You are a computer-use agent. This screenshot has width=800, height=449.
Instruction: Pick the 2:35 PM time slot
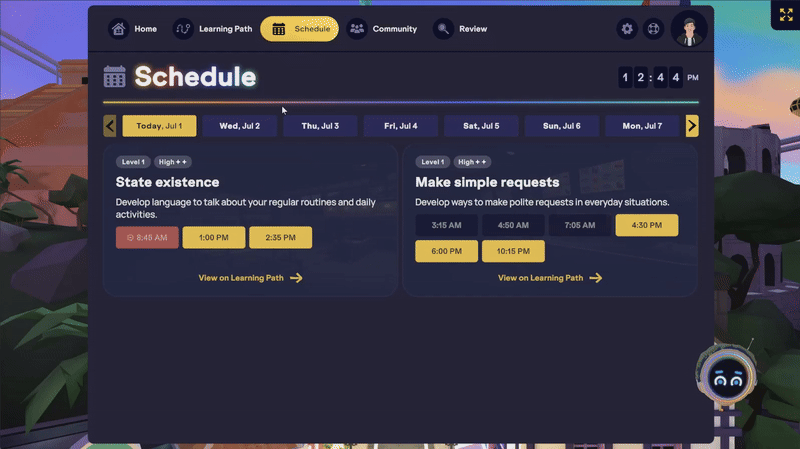click(281, 238)
